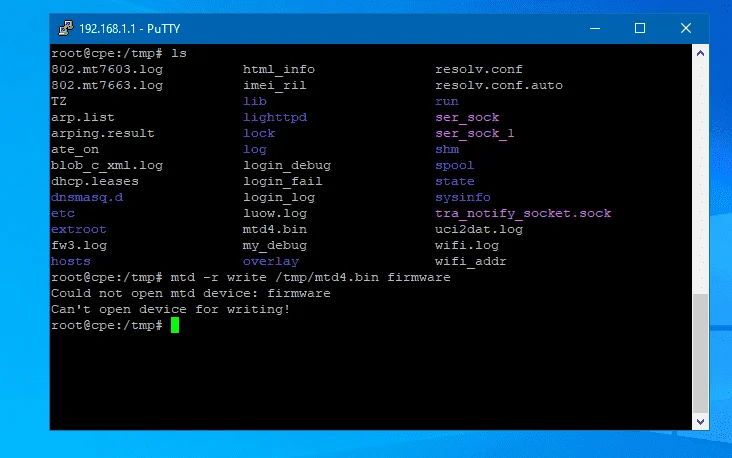
Task: Click the green terminal cursor block
Action: [x=175, y=325]
